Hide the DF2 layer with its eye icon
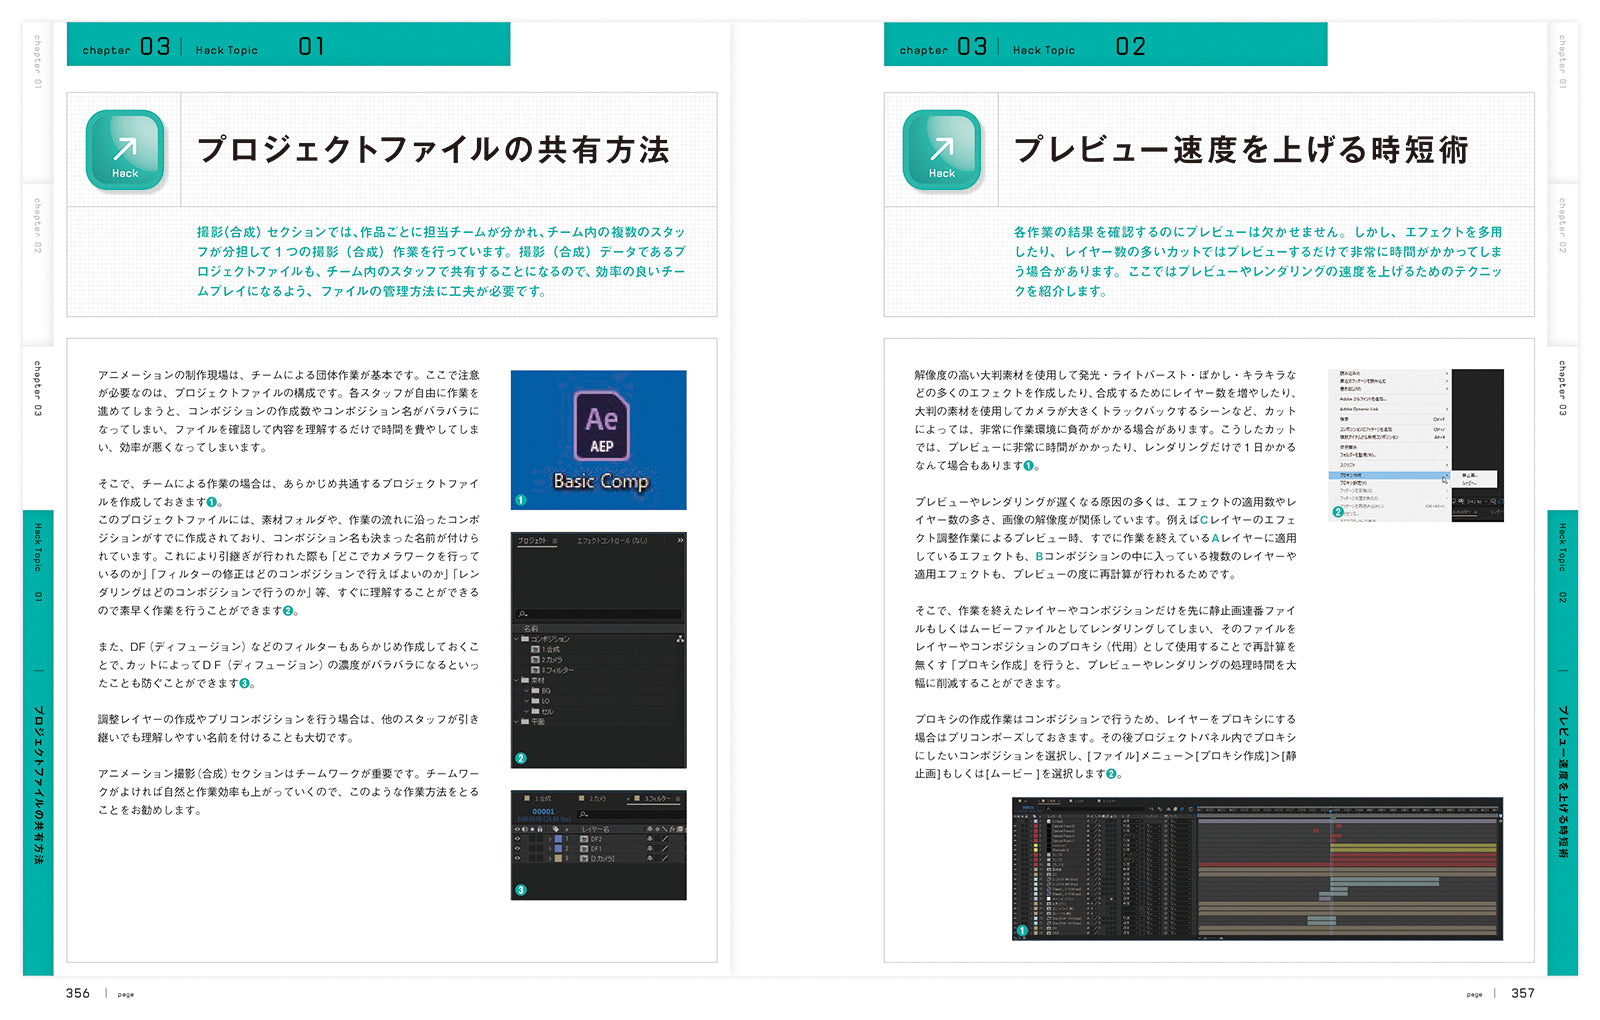The image size is (1600, 1020). tap(517, 839)
